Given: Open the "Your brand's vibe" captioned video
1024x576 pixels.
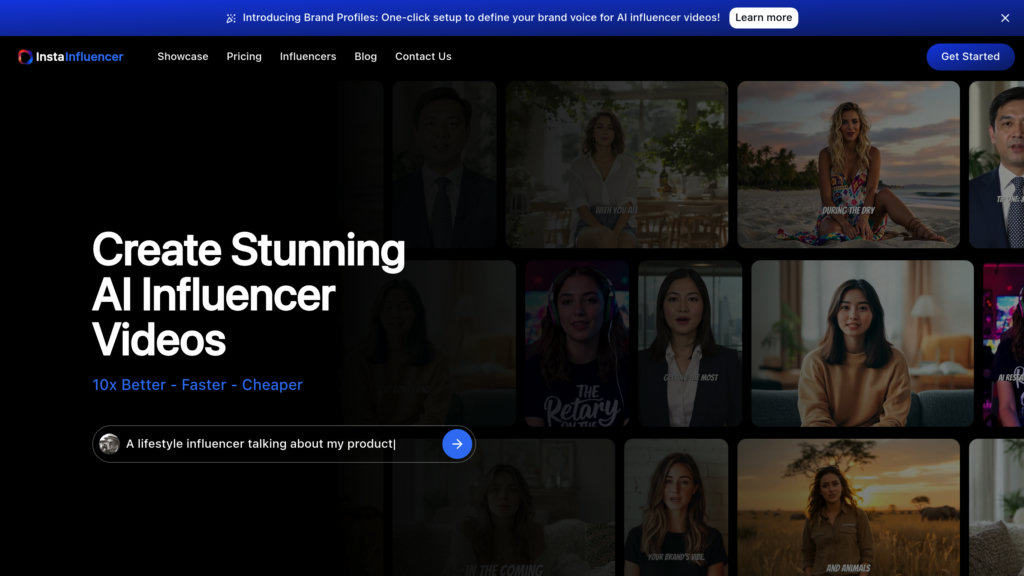Looking at the screenshot, I should click(x=676, y=507).
